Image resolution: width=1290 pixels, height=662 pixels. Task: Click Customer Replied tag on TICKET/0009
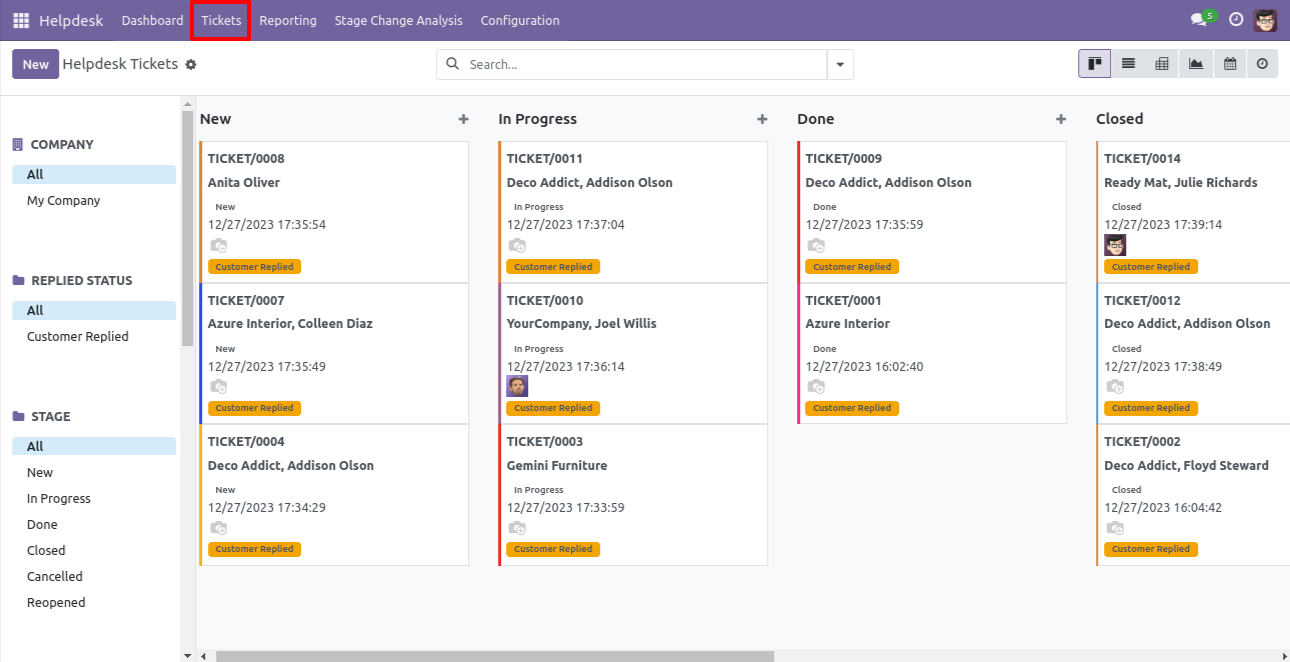(852, 267)
